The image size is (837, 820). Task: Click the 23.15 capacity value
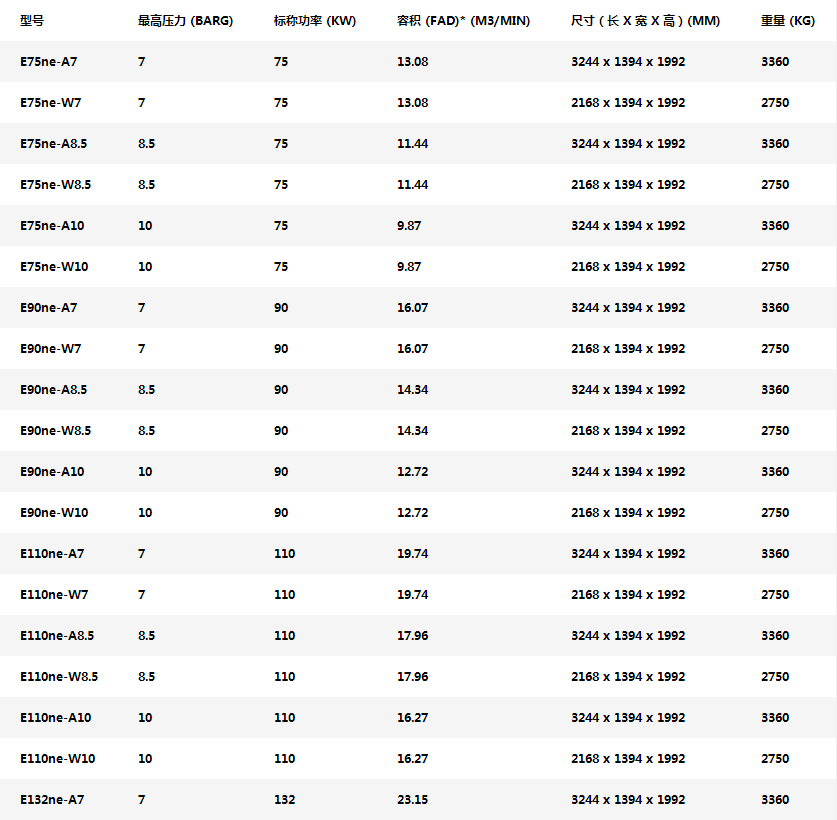(412, 800)
